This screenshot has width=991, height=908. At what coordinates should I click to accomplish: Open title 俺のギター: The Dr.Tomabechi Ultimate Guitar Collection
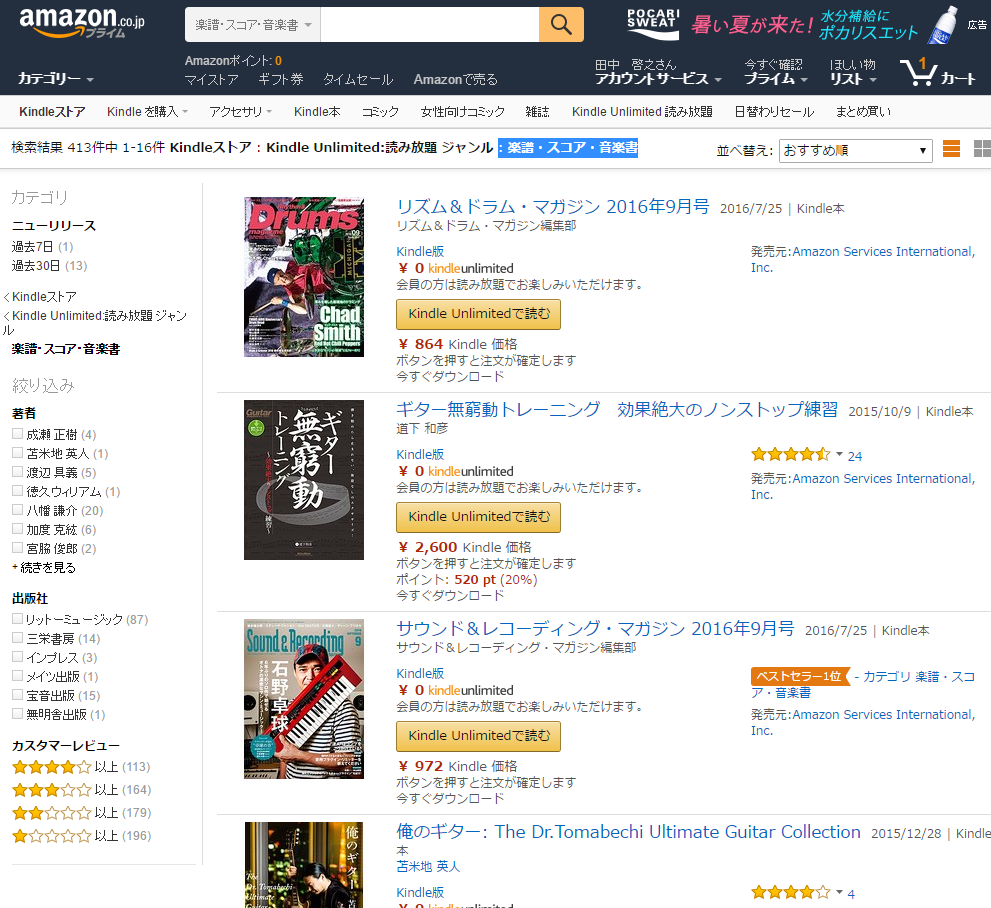(628, 832)
